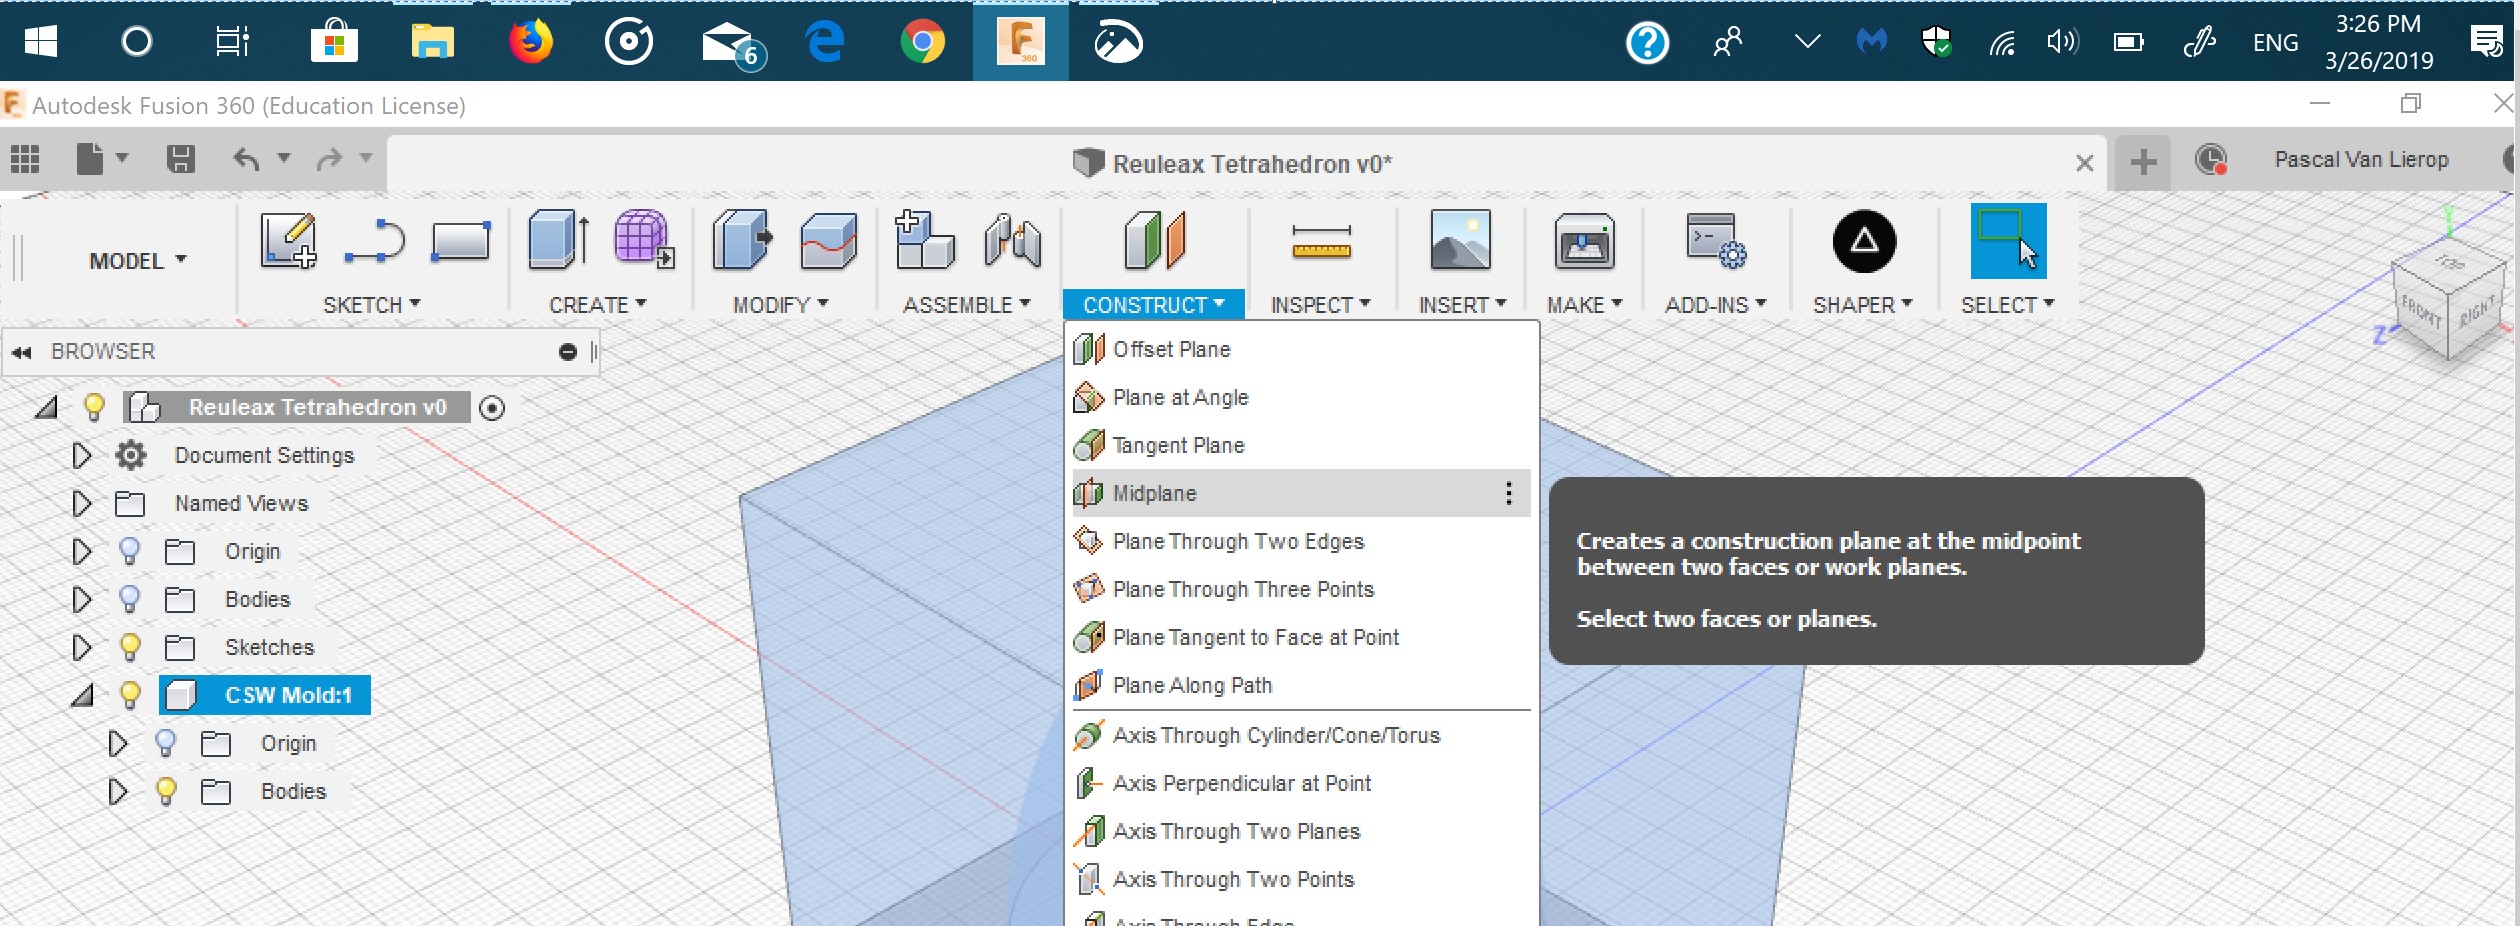Viewport: 2520px width, 926px height.
Task: Open Google Chrome from the taskbar
Action: 922,41
